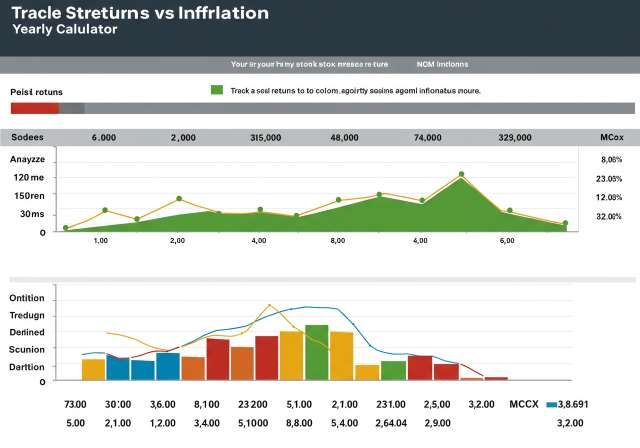Select the green bar in bar chart
Screen dimensions: 640x448
(317, 352)
